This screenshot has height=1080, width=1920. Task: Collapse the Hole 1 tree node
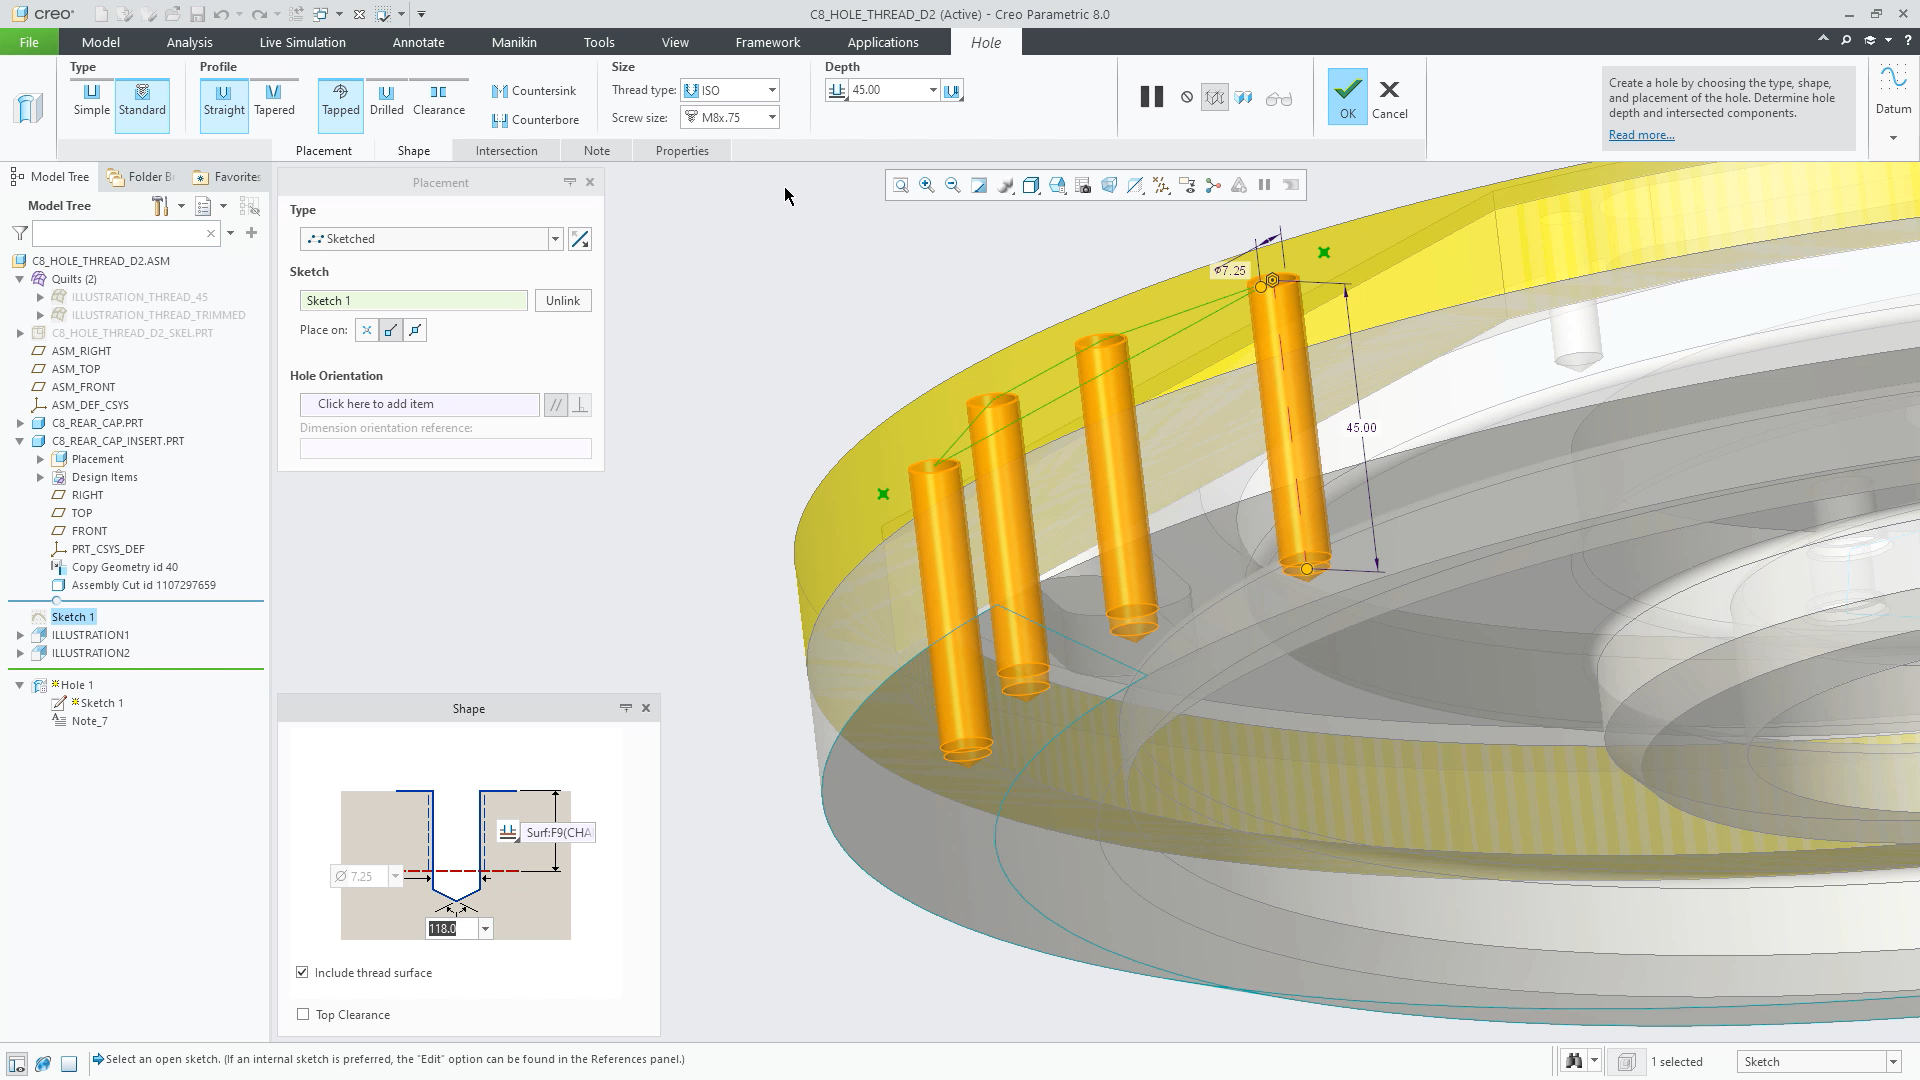click(x=20, y=685)
